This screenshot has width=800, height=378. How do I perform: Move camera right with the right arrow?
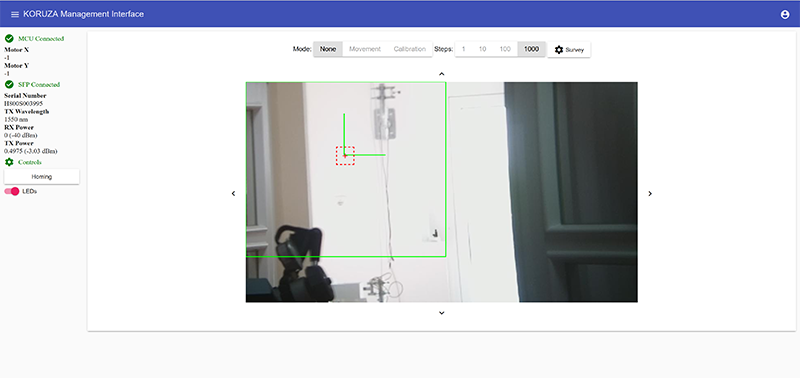coord(650,193)
